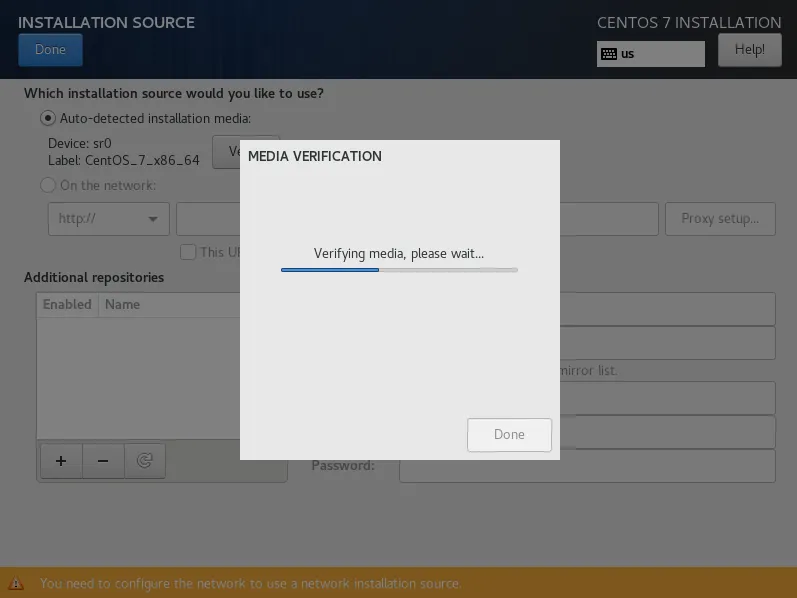The height and width of the screenshot is (598, 797).
Task: Click the partially hidden Verify button
Action: pyautogui.click(x=227, y=152)
